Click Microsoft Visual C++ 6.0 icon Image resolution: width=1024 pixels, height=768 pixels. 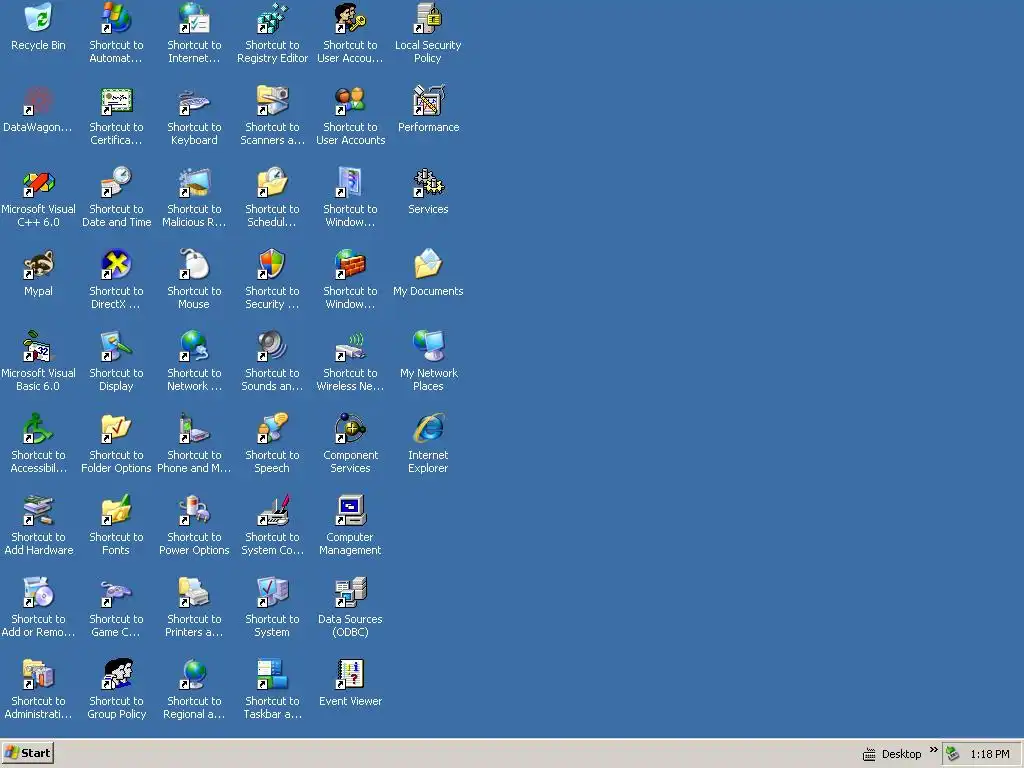pyautogui.click(x=38, y=183)
